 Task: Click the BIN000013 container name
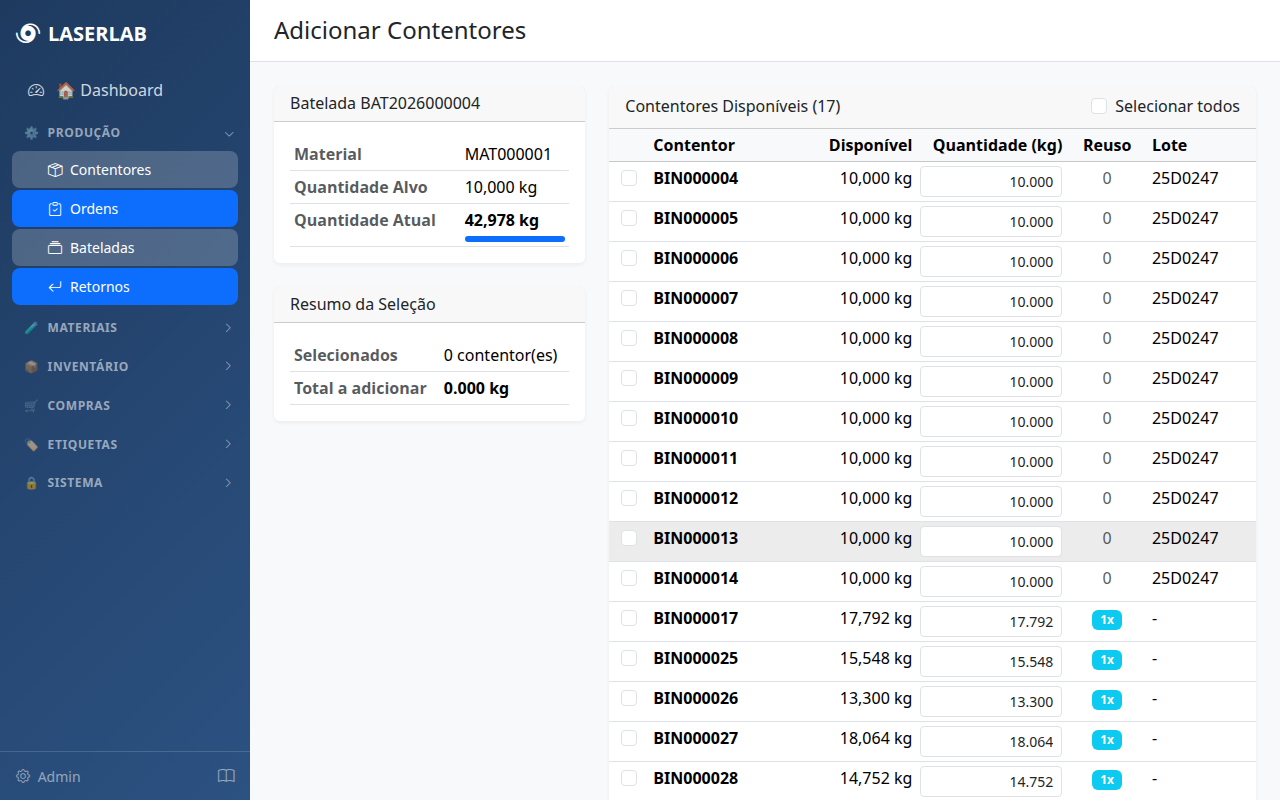click(695, 538)
